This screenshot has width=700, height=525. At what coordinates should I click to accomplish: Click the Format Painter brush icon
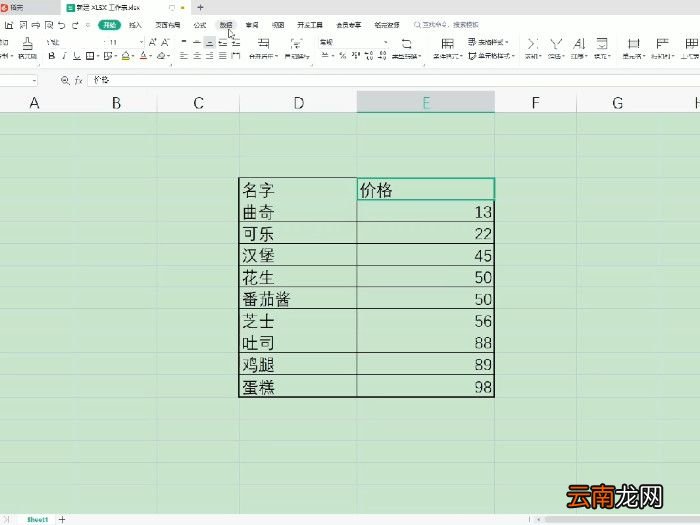28,44
